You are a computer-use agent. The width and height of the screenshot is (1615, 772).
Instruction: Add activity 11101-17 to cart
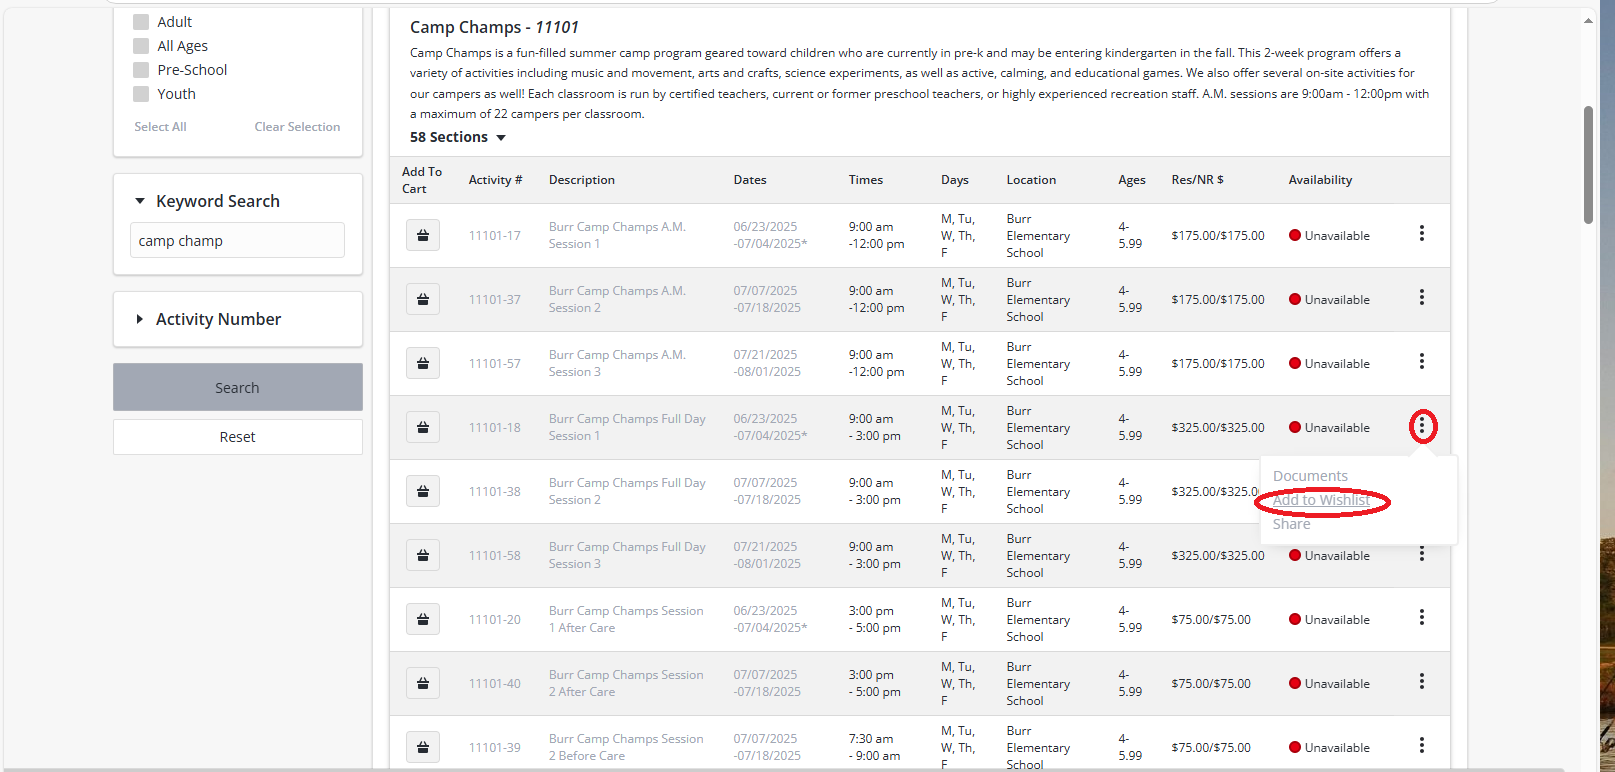click(423, 236)
